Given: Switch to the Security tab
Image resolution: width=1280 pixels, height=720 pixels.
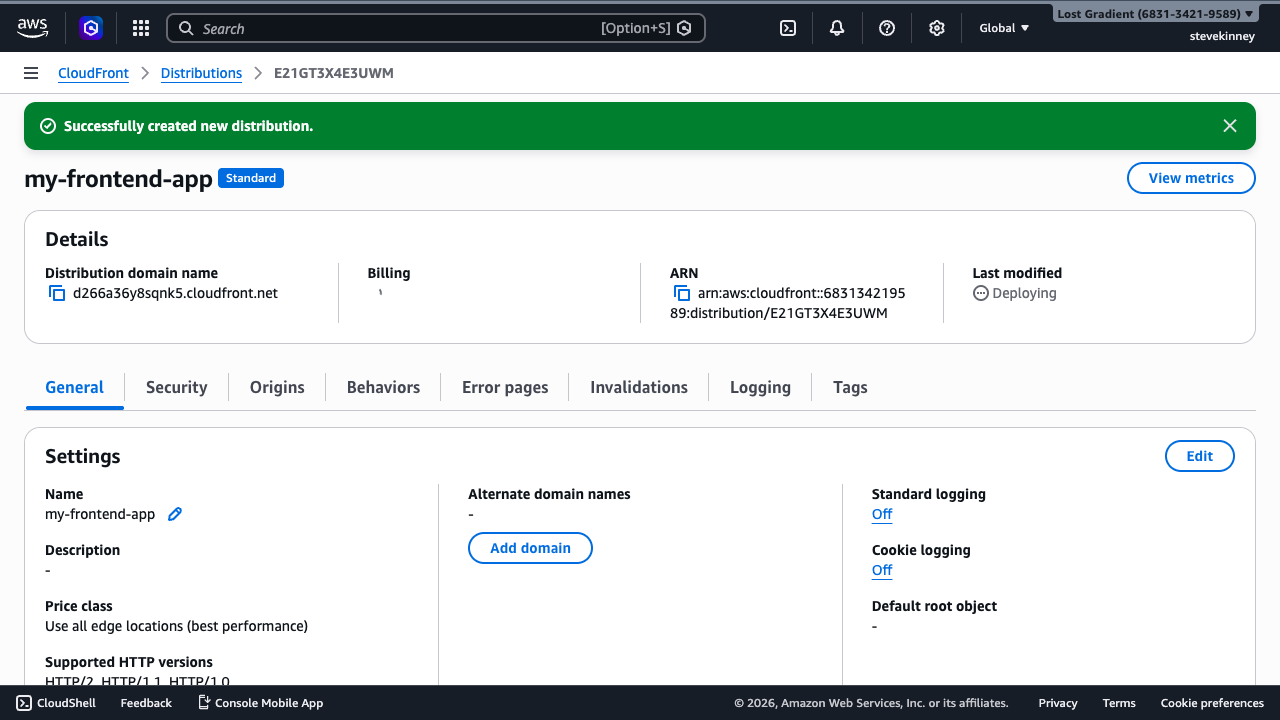Looking at the screenshot, I should (x=177, y=387).
